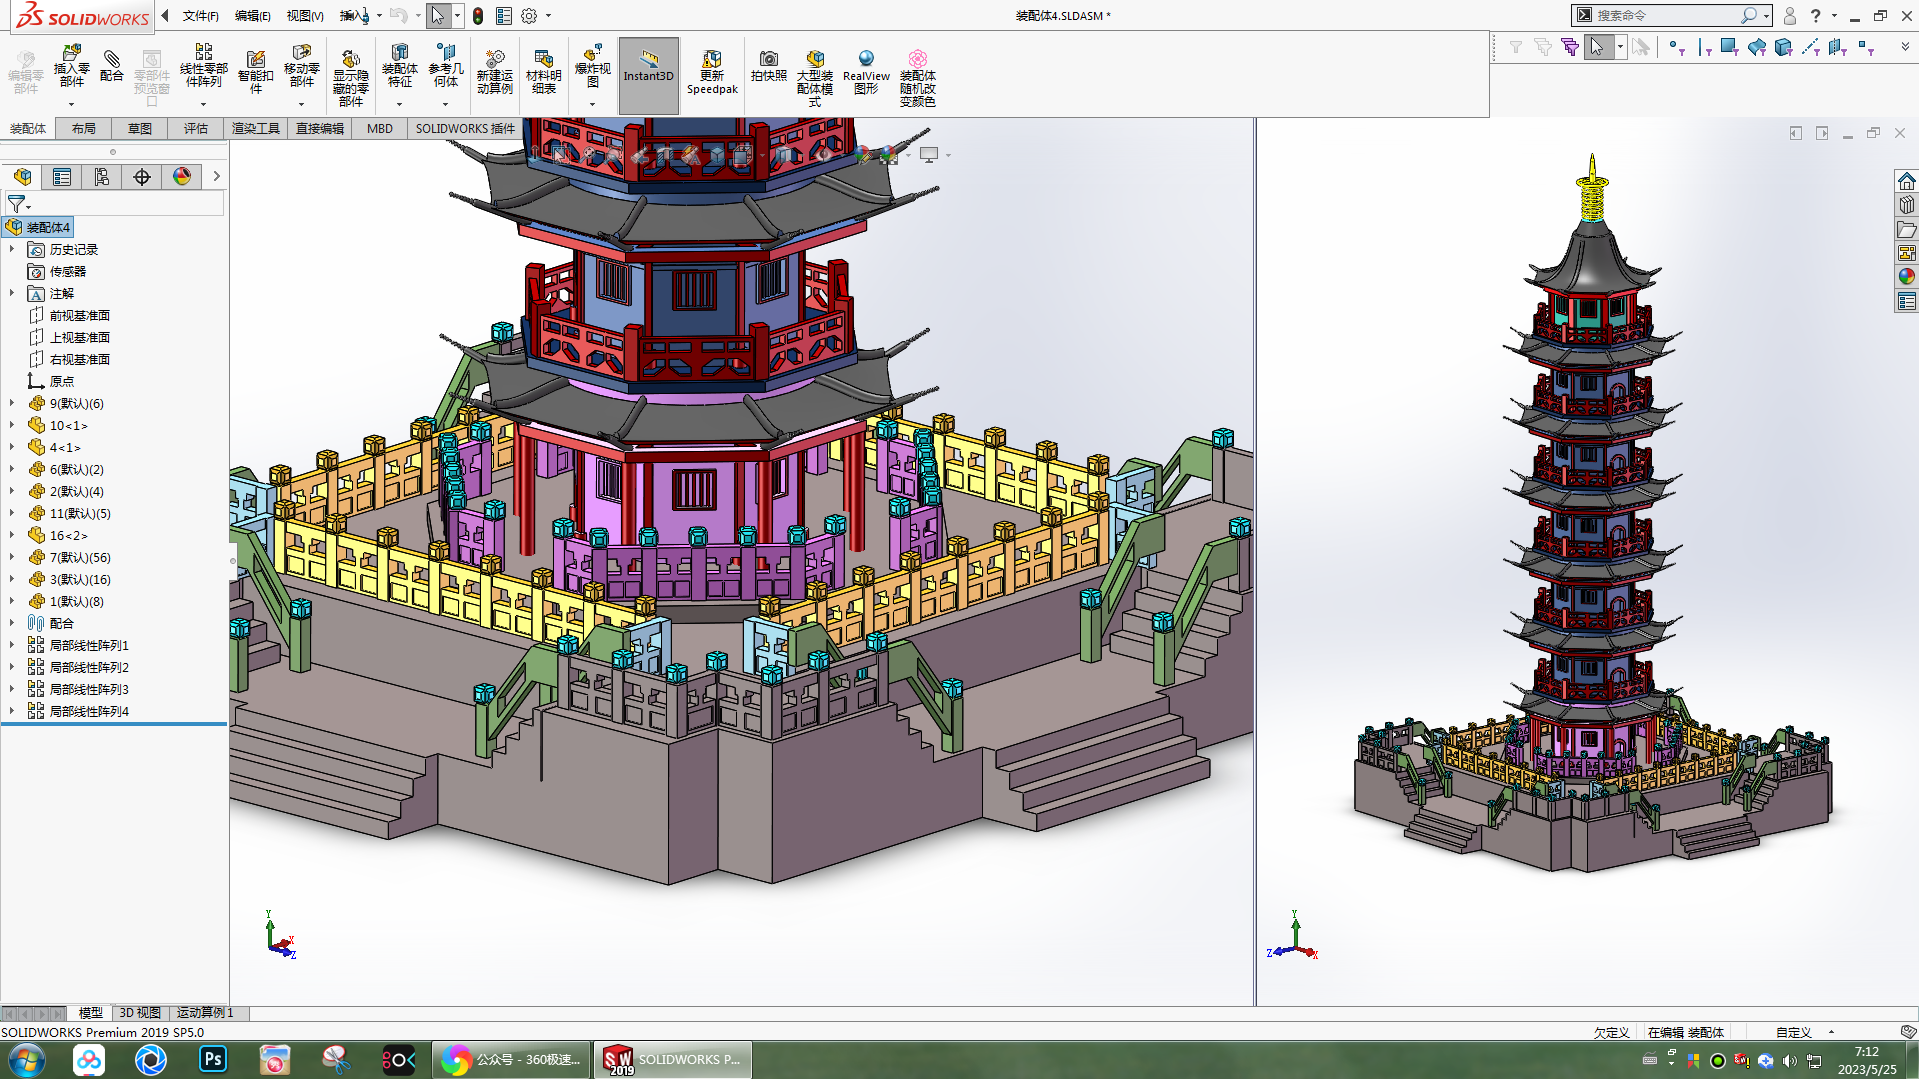Screen dimensions: 1919x1079
Task: Open Appearances color ball in task pane
Action: 1907,277
